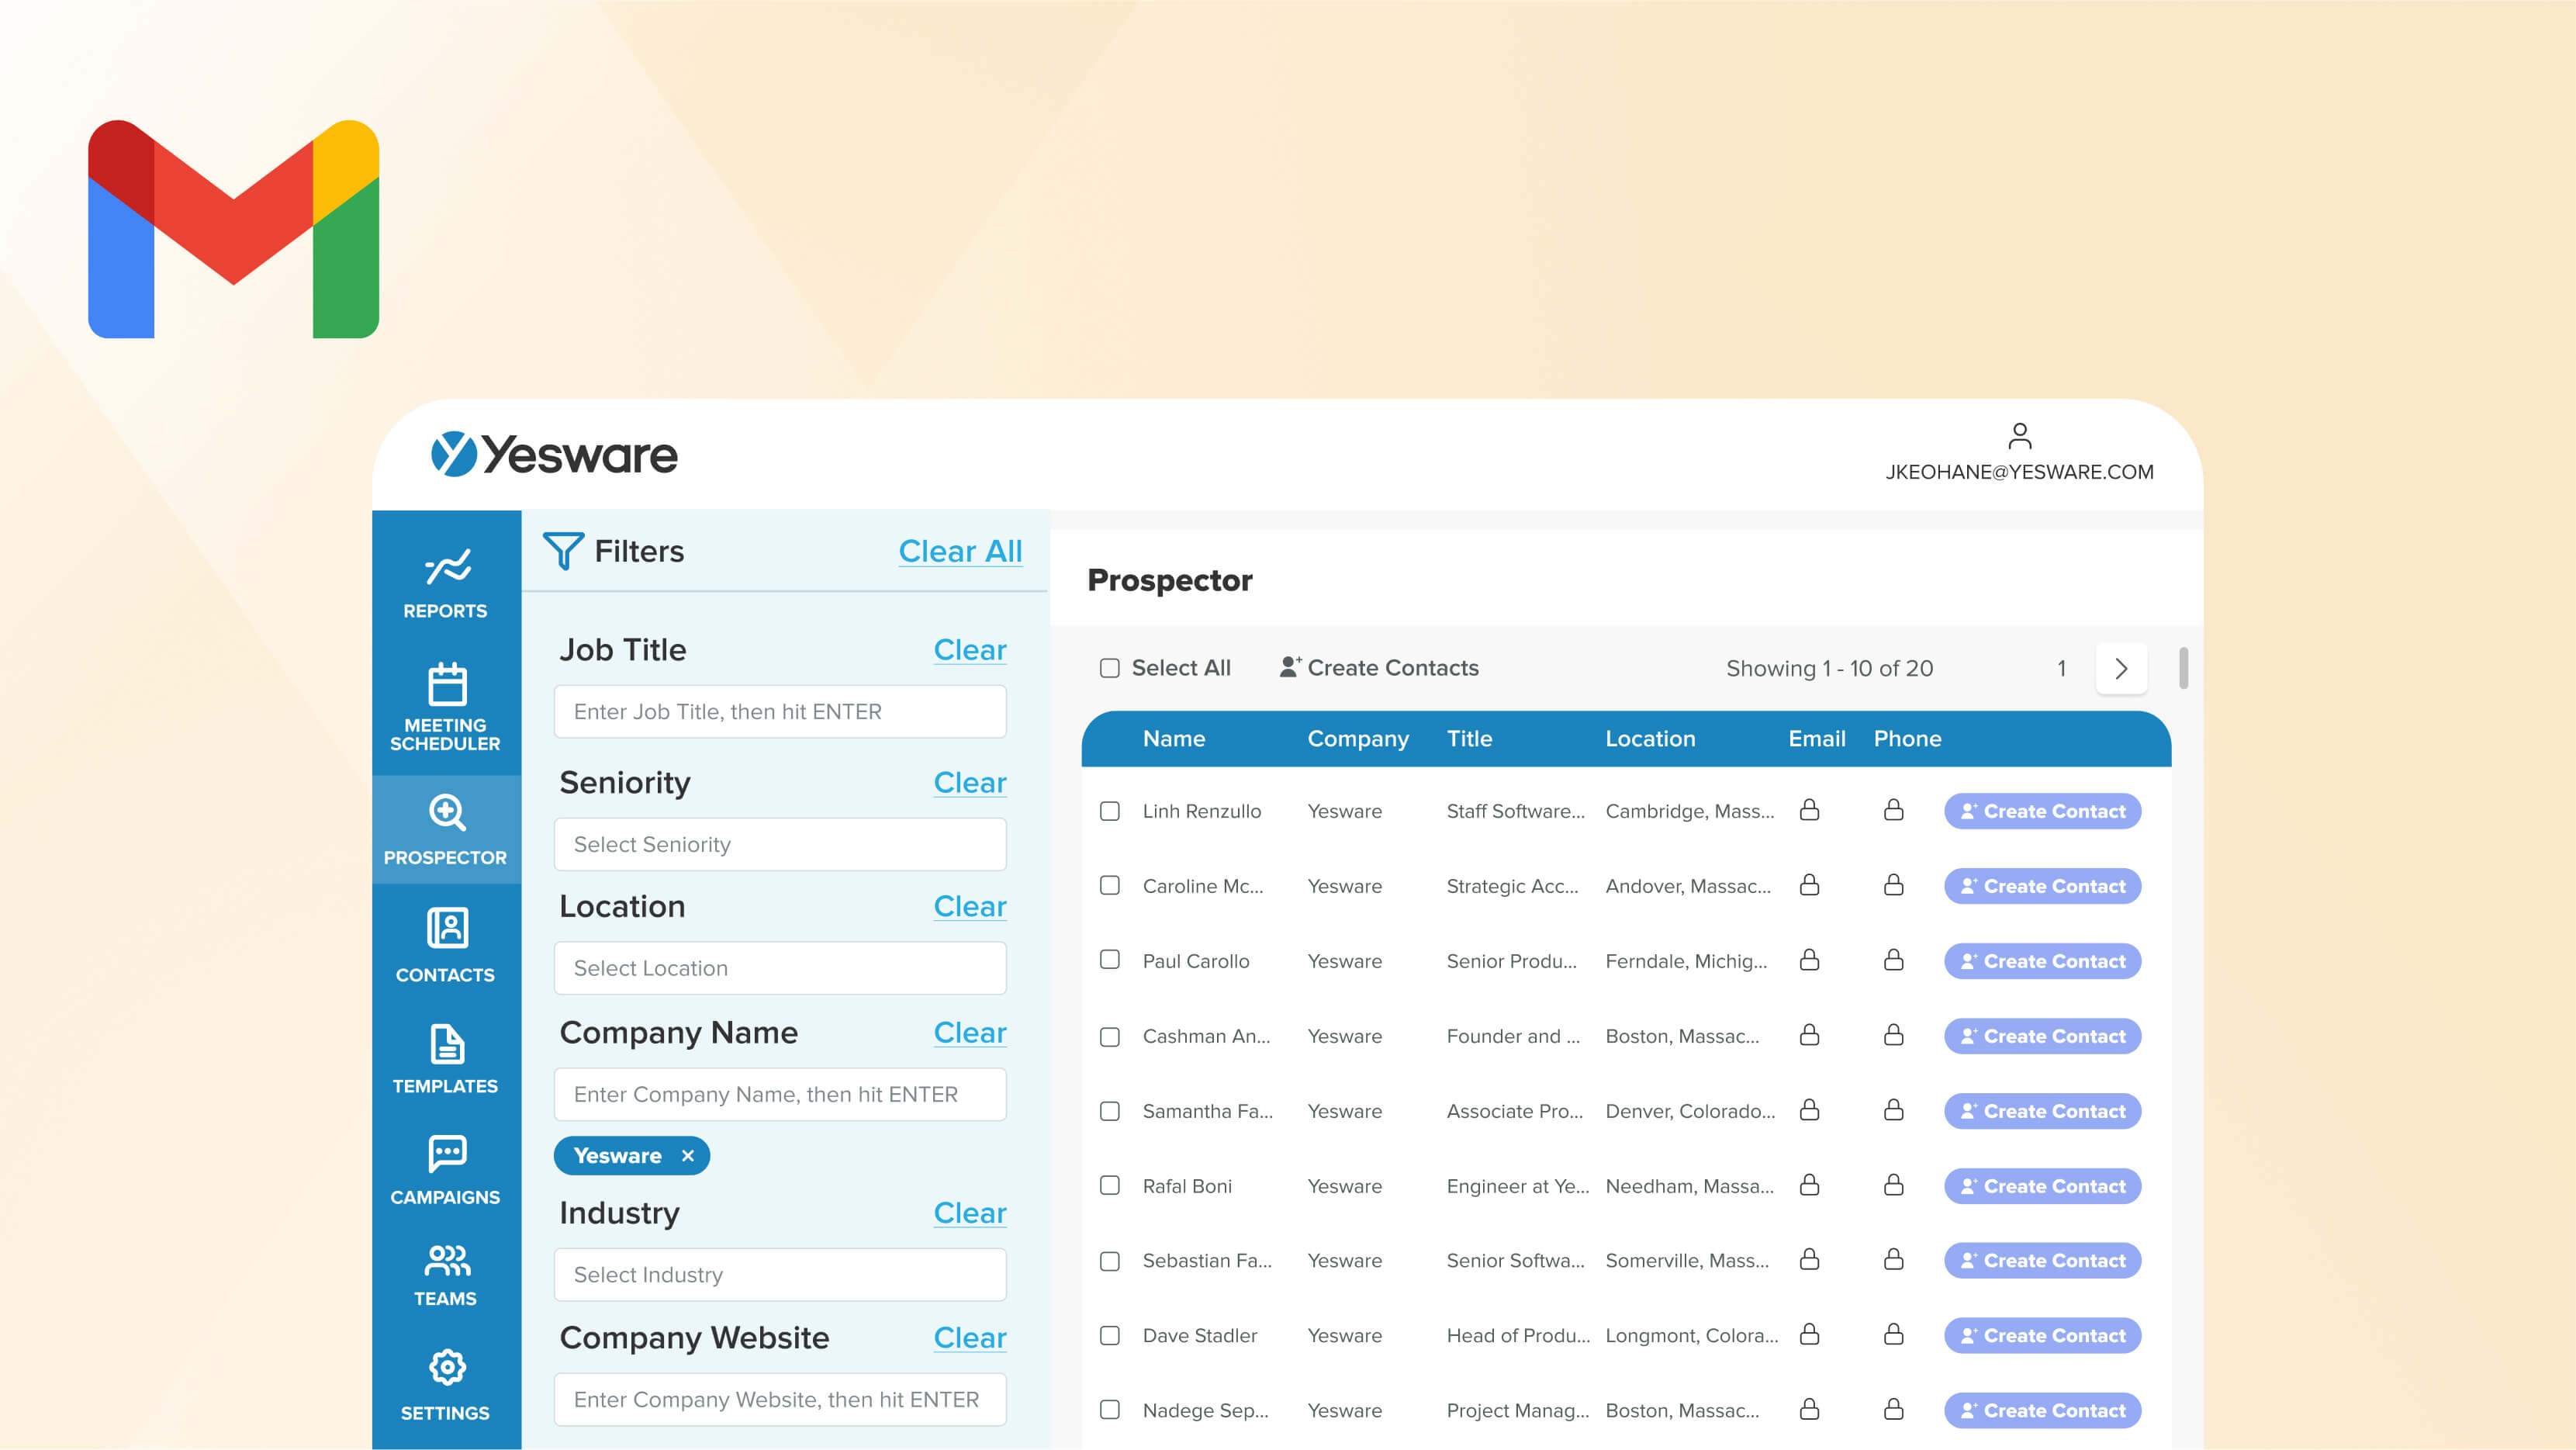Tick the checkbox for Samantha Fa...
This screenshot has height=1450, width=2576.
point(1109,1111)
